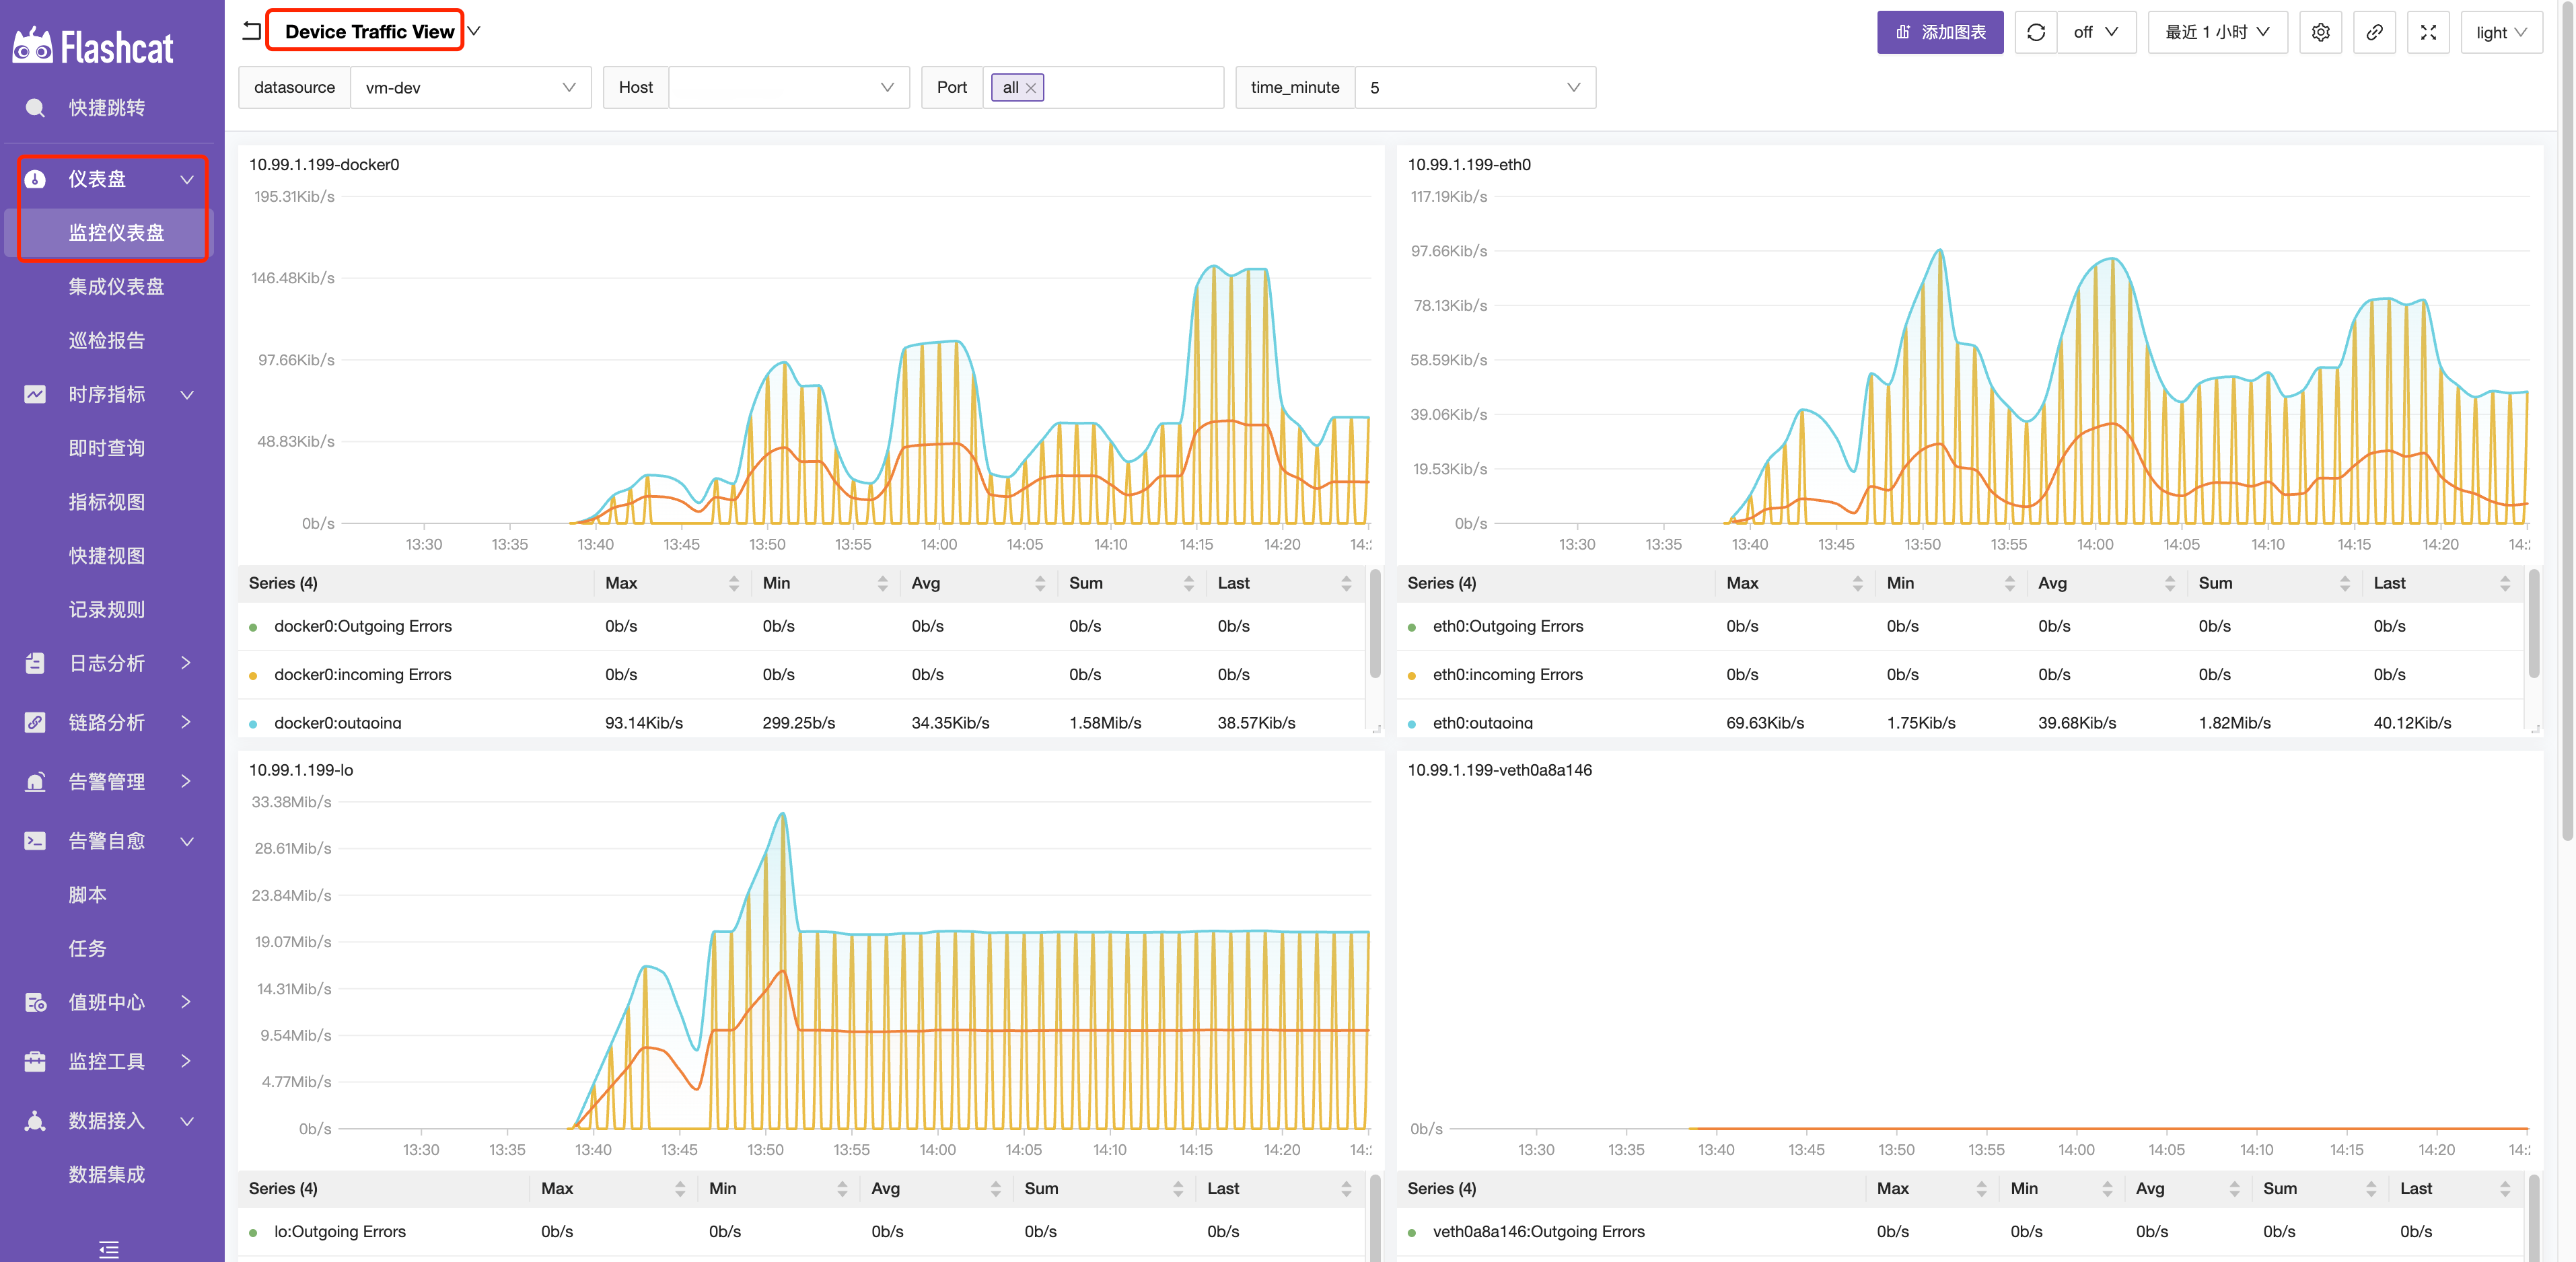Click the Flashcat logo

93,46
